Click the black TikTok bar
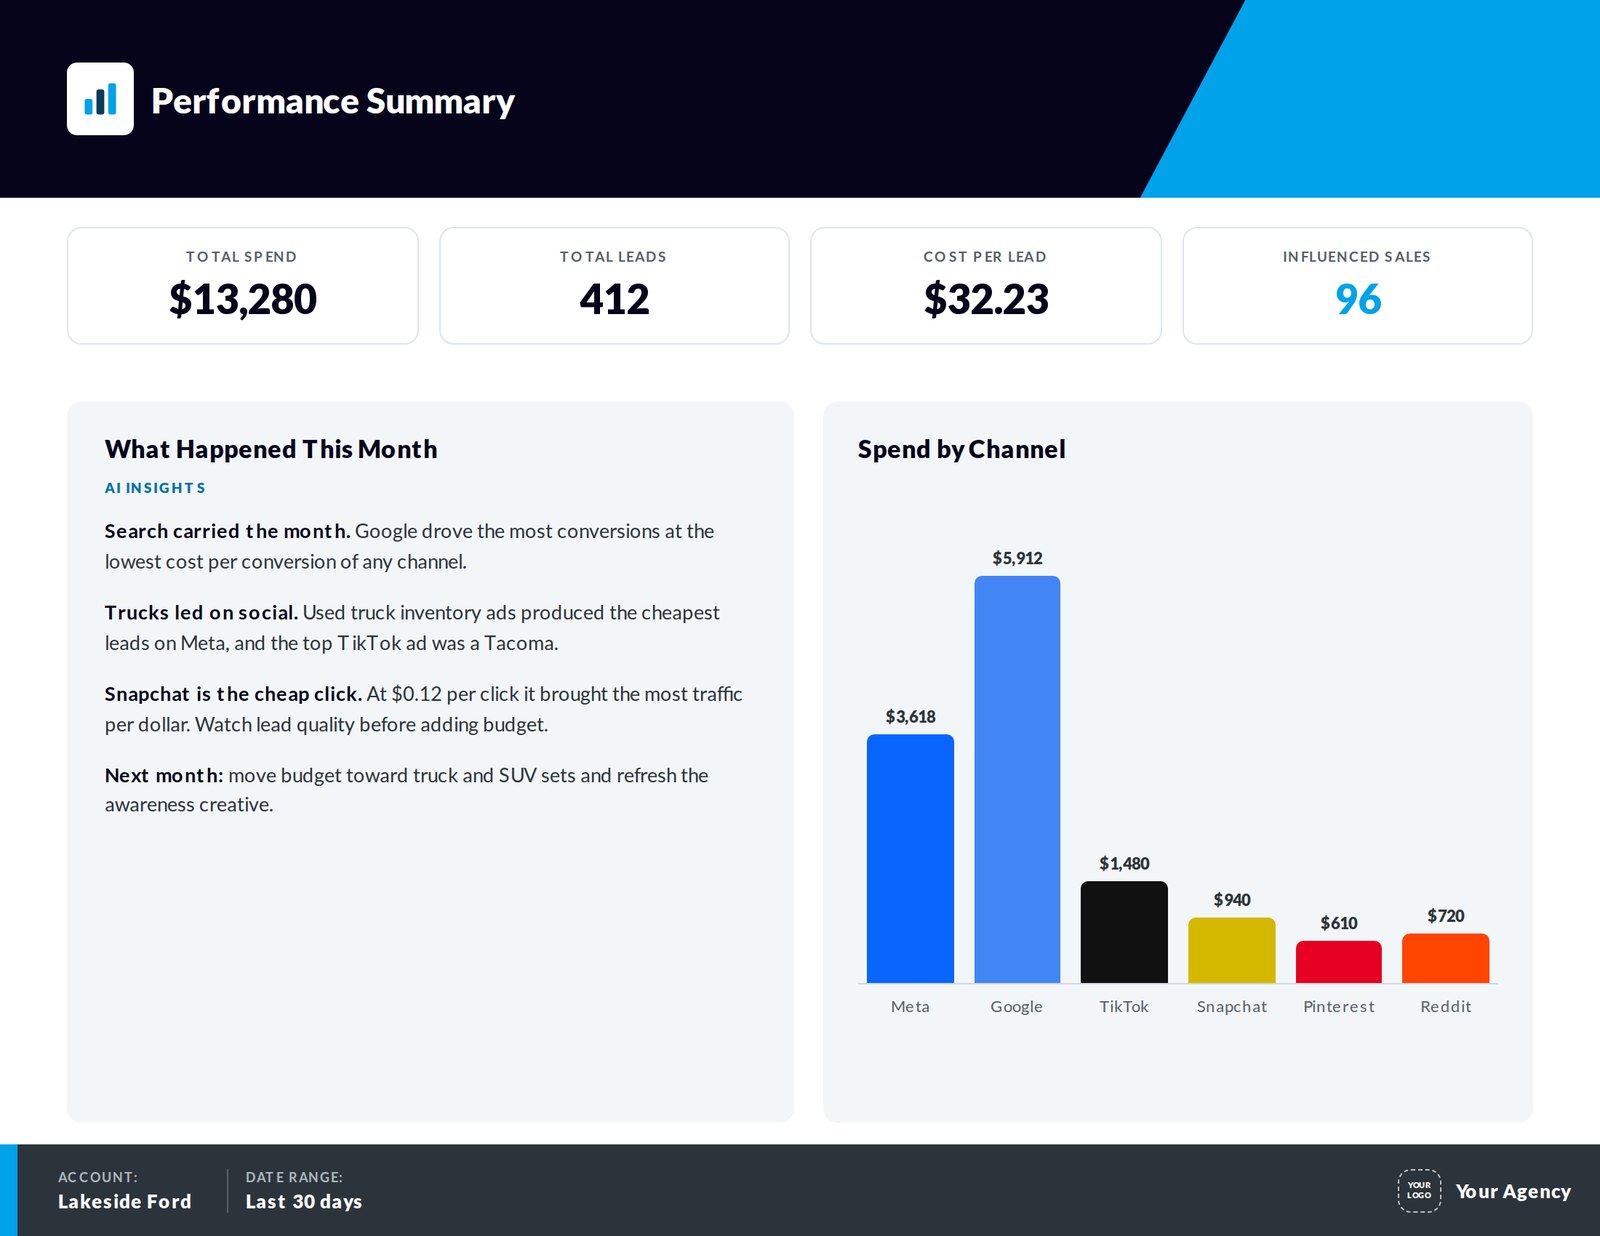1600x1236 pixels. click(1124, 932)
